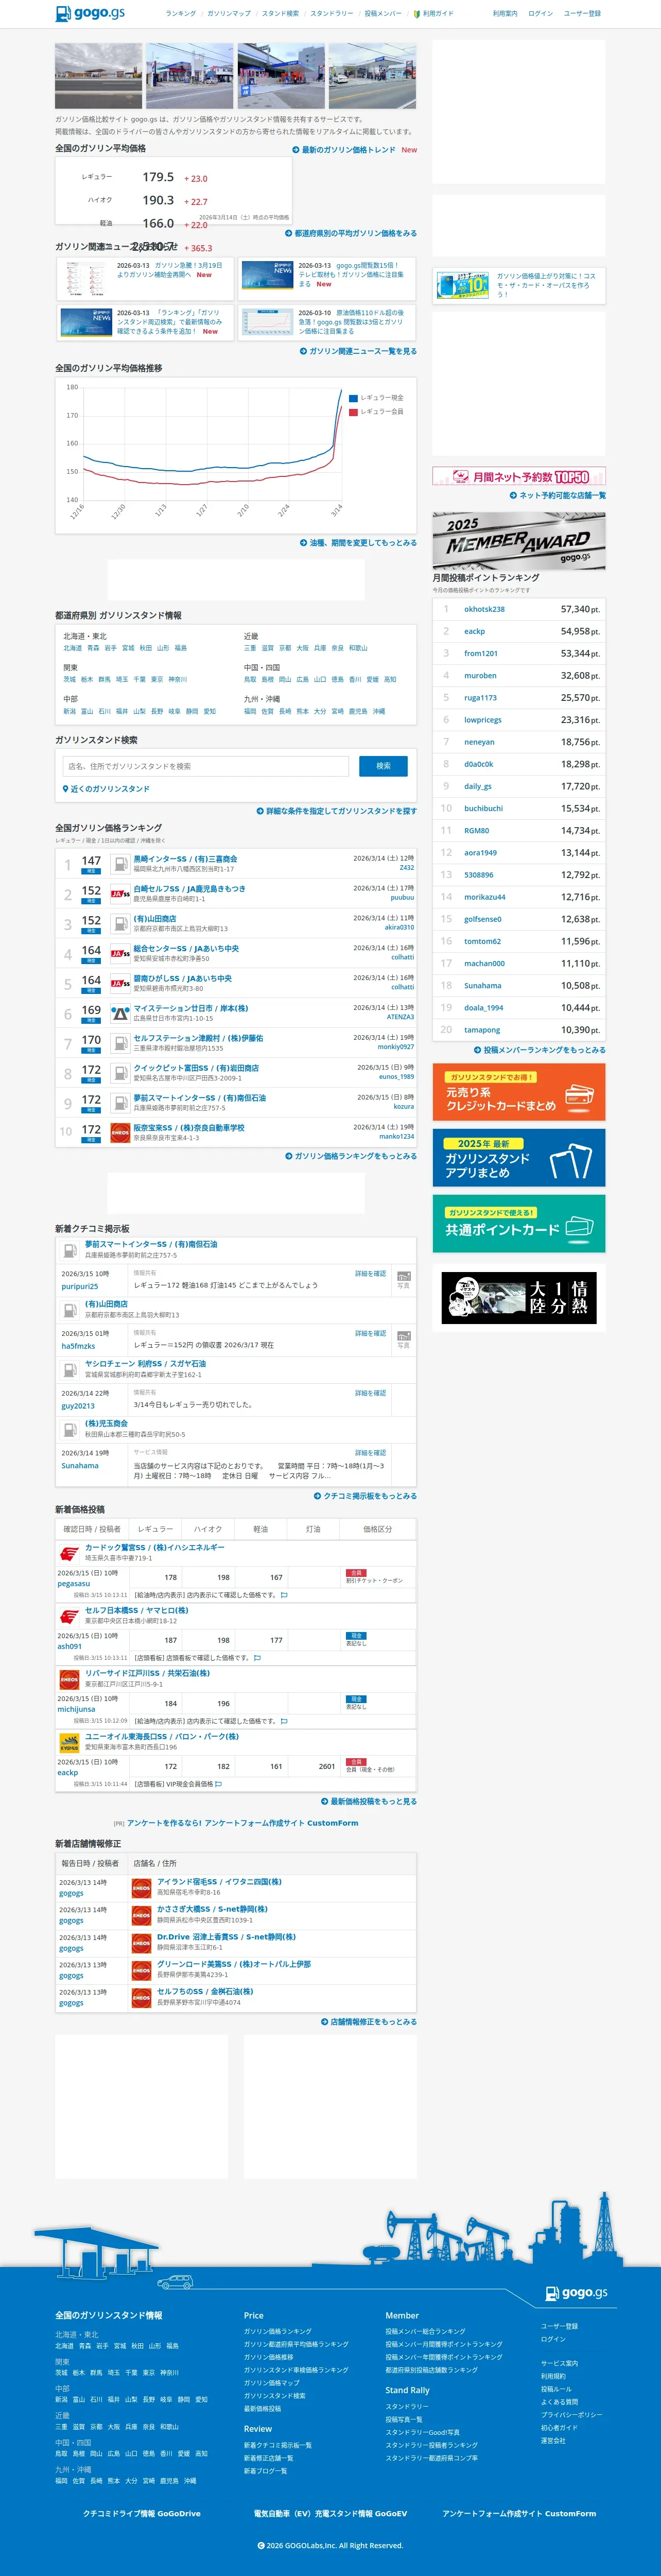Click the blue 検索 button
Screen dimensions: 661x2576
pyautogui.click(x=383, y=766)
